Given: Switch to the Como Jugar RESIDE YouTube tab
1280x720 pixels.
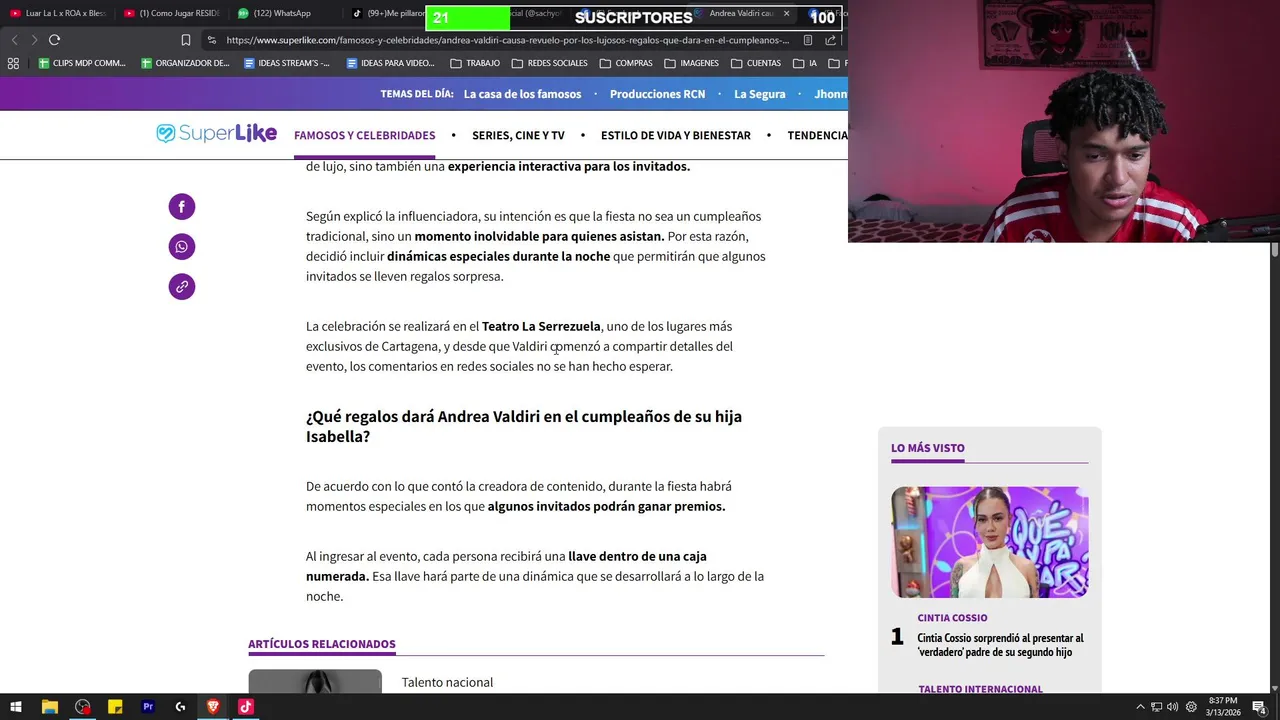Looking at the screenshot, I should pos(172,14).
